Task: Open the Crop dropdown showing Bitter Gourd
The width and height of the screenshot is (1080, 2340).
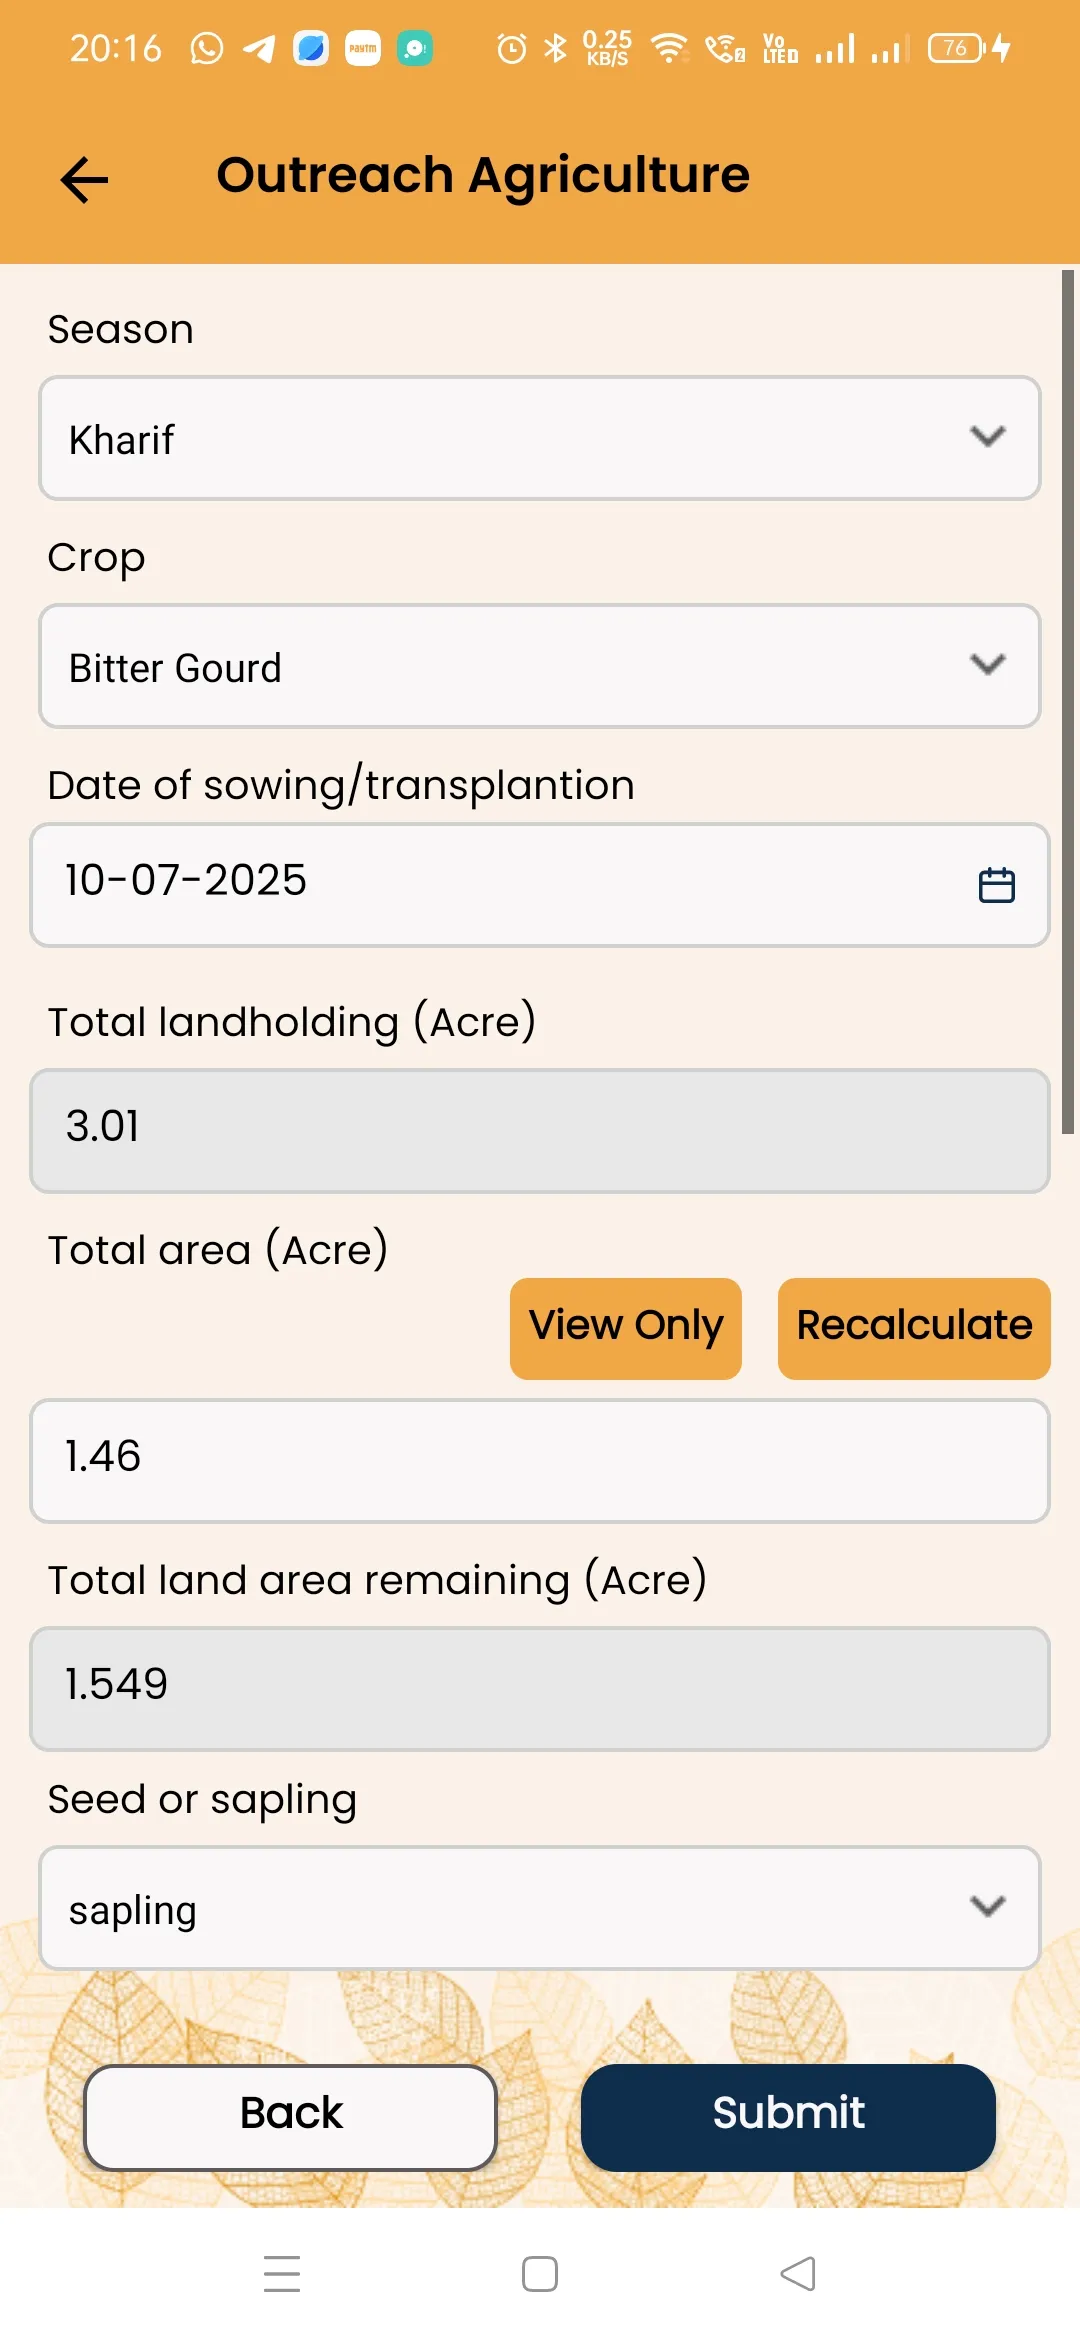Action: coord(540,666)
